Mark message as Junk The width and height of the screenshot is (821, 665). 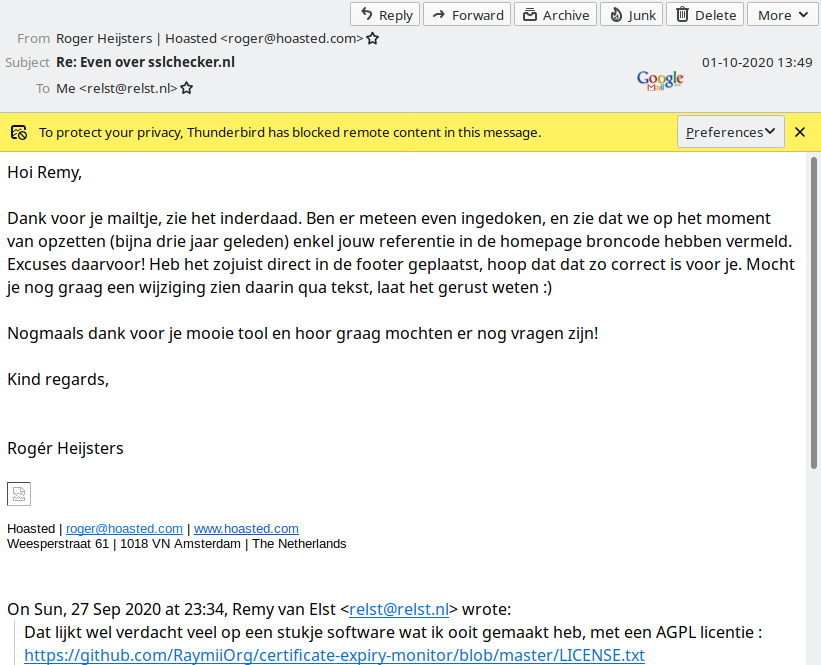tap(632, 15)
